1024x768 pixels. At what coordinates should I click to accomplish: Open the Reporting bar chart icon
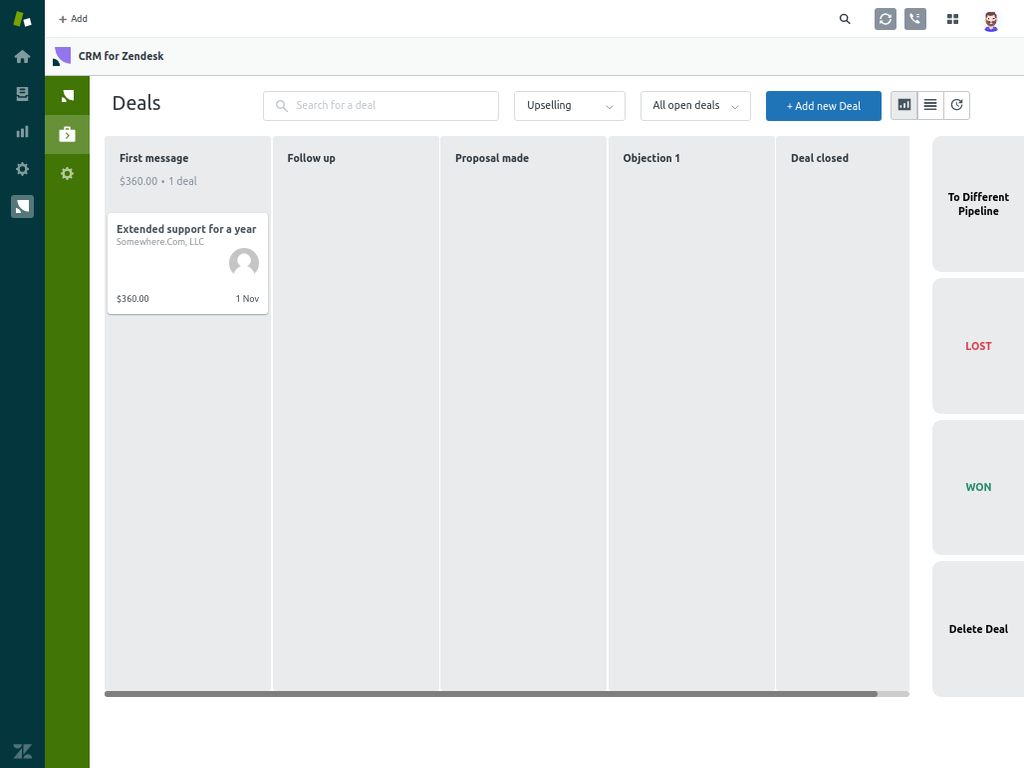click(x=22, y=131)
